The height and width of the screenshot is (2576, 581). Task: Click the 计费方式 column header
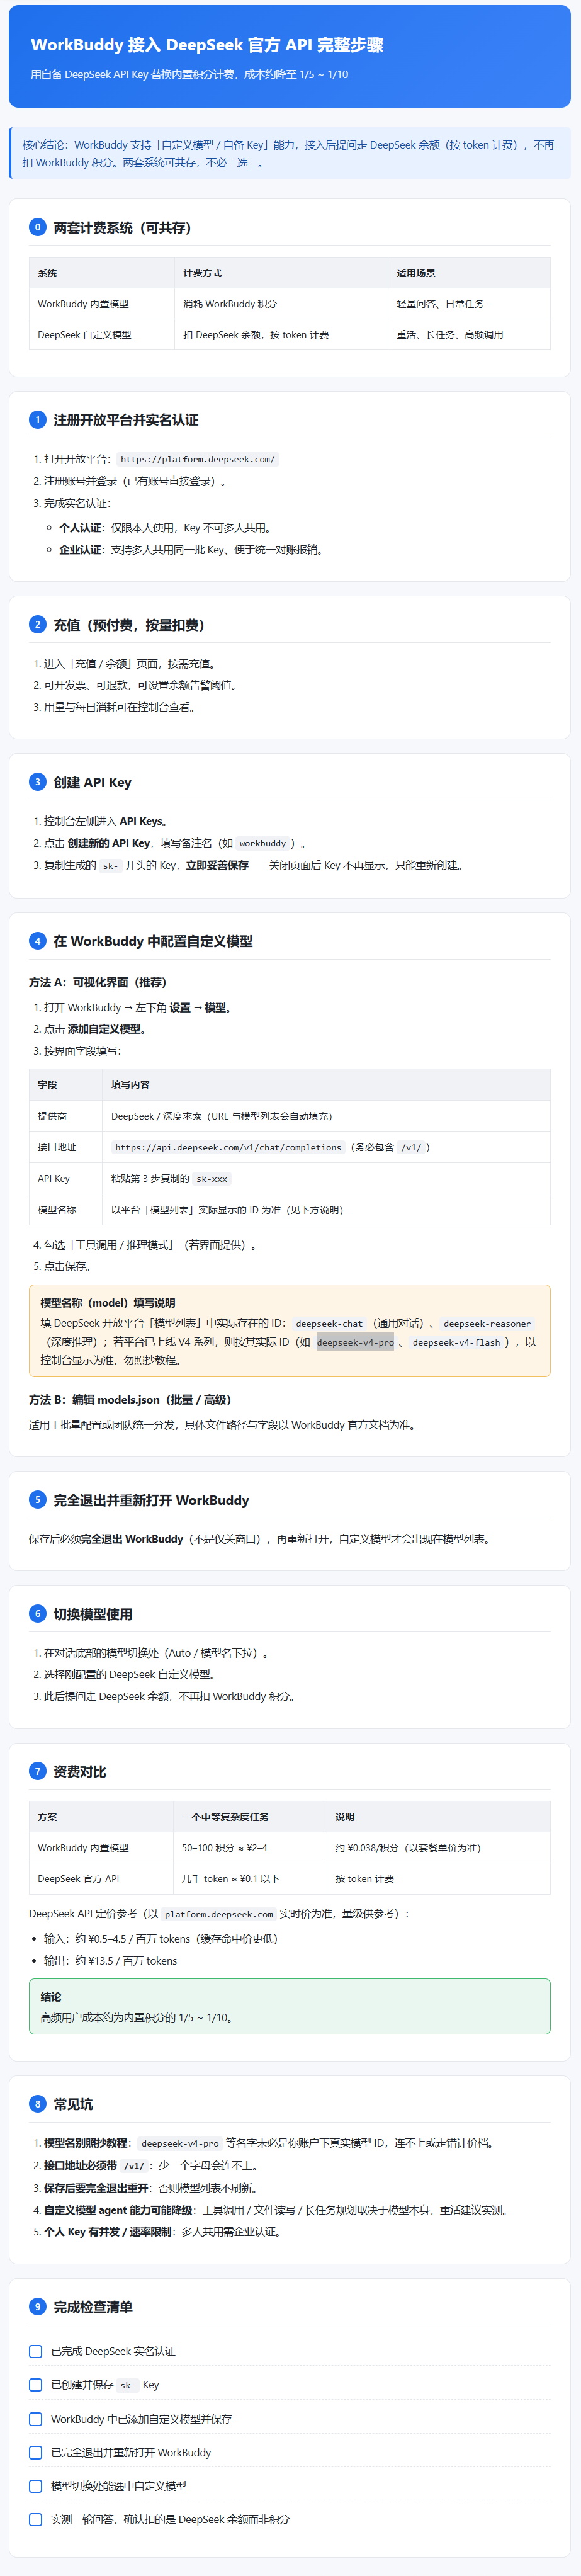click(x=281, y=272)
